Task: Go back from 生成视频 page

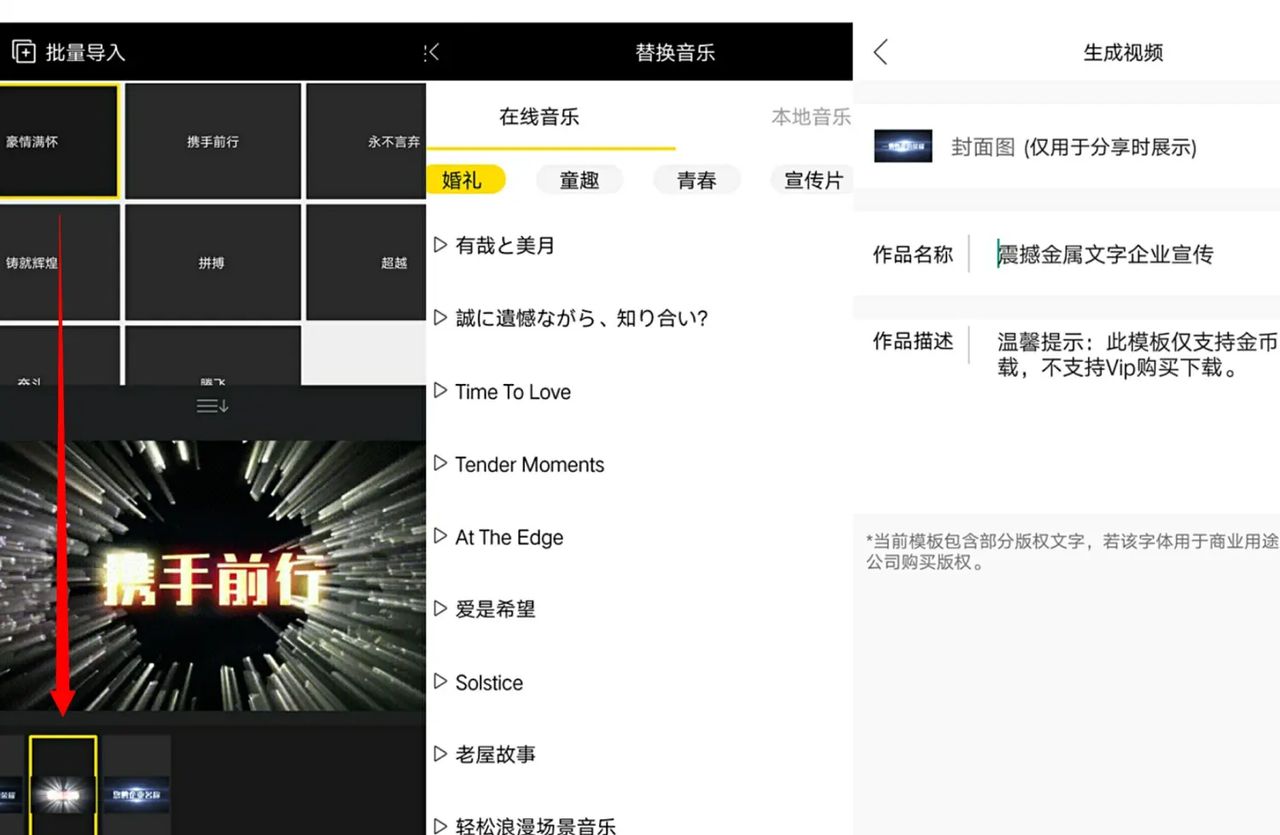Action: (x=881, y=52)
